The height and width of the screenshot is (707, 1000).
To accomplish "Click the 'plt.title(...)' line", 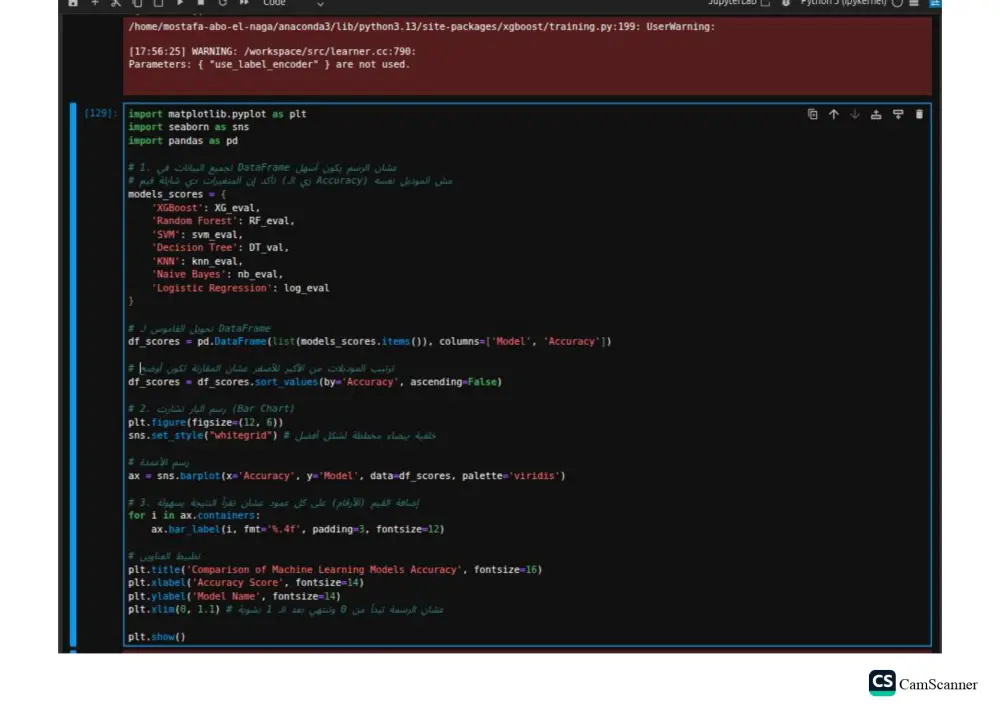I will [335, 569].
